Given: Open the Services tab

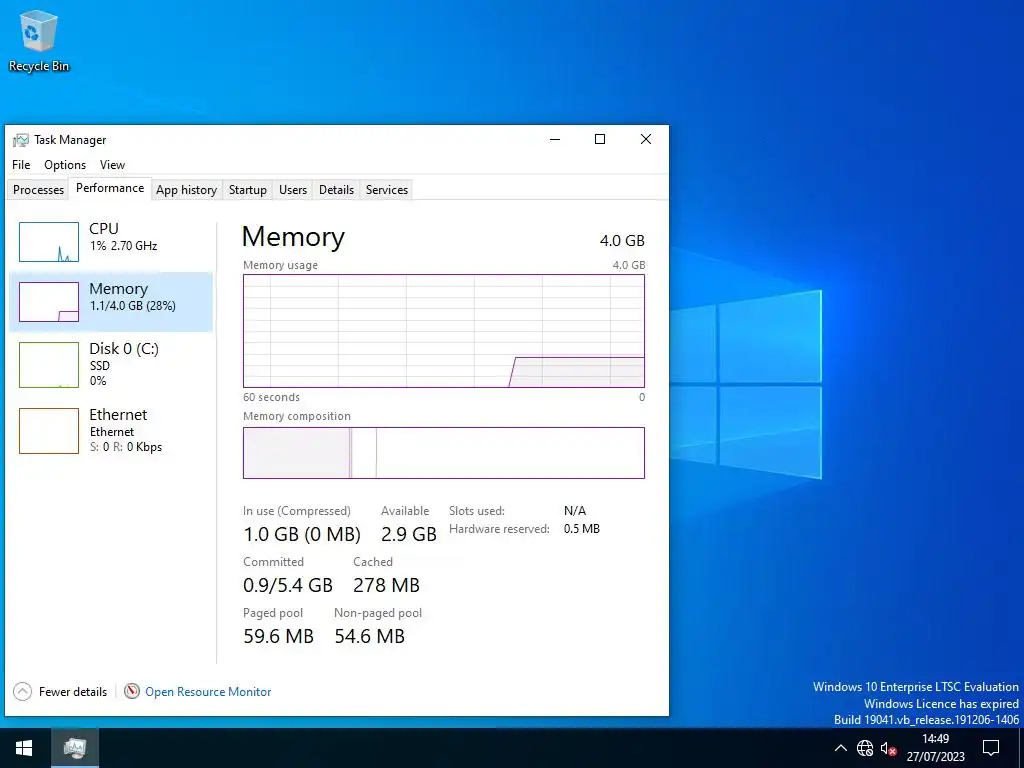Looking at the screenshot, I should click(387, 190).
